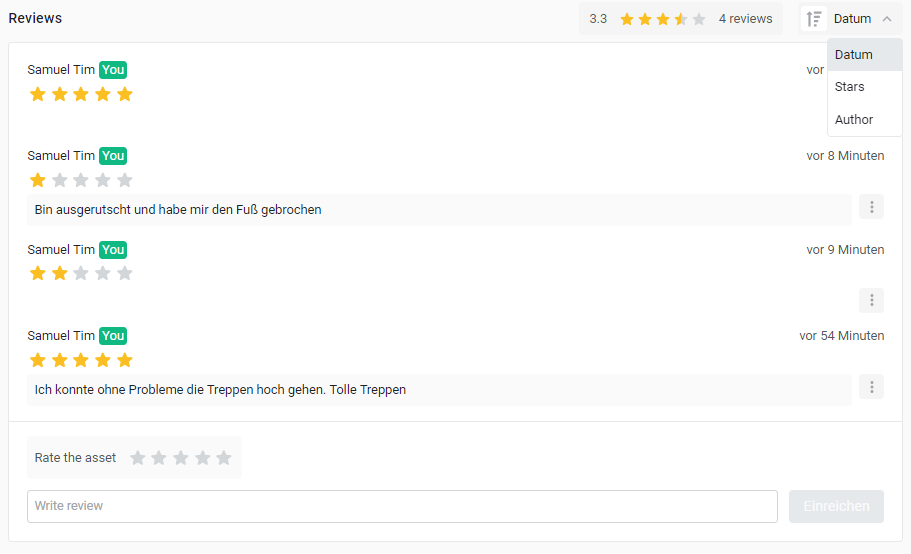Click the 4 reviews count label
The height and width of the screenshot is (554, 911).
pos(745,19)
